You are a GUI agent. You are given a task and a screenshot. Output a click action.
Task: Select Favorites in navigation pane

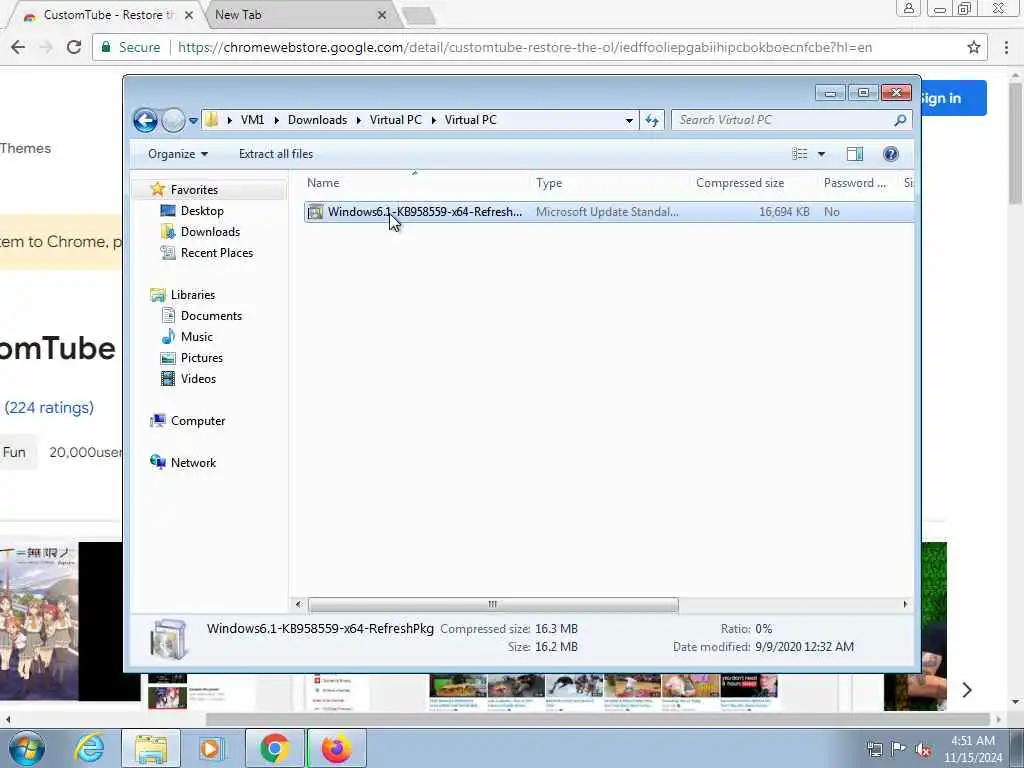(194, 190)
